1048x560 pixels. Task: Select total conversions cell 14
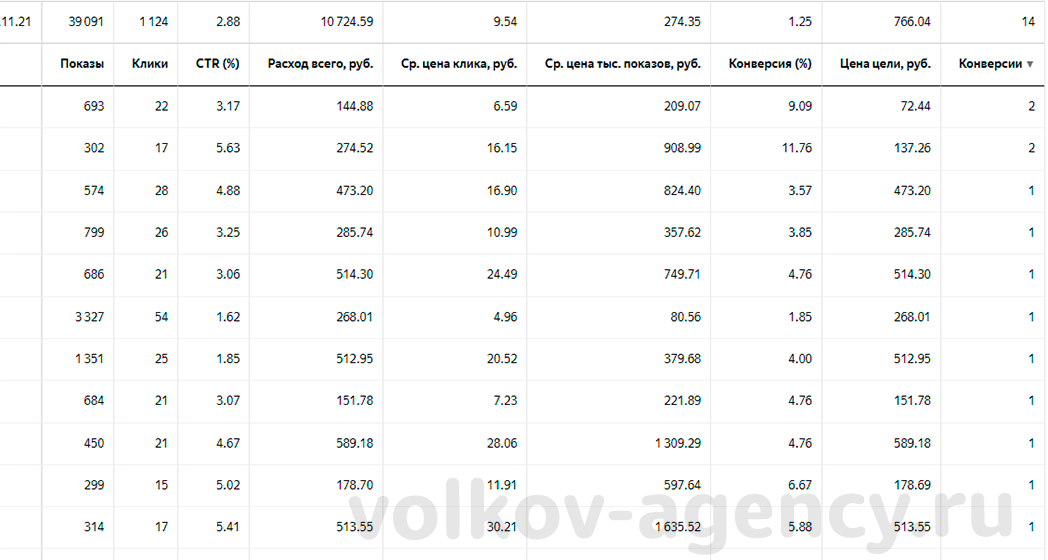(x=1028, y=21)
